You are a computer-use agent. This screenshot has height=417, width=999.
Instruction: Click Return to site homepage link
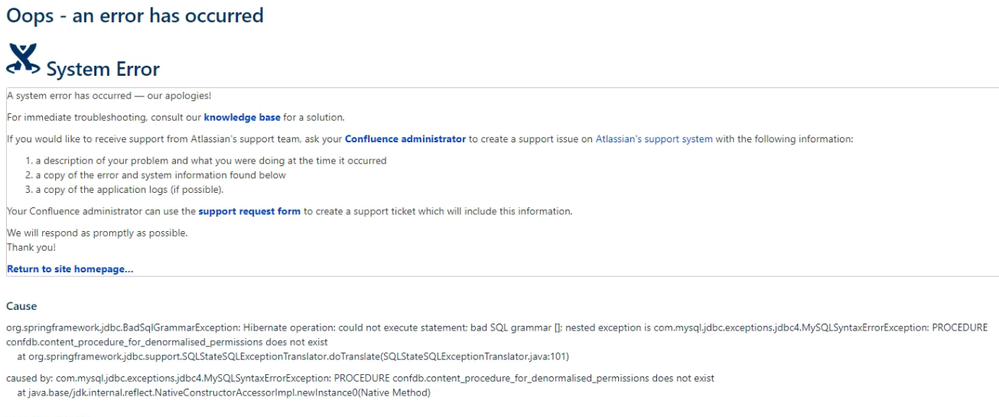point(70,269)
